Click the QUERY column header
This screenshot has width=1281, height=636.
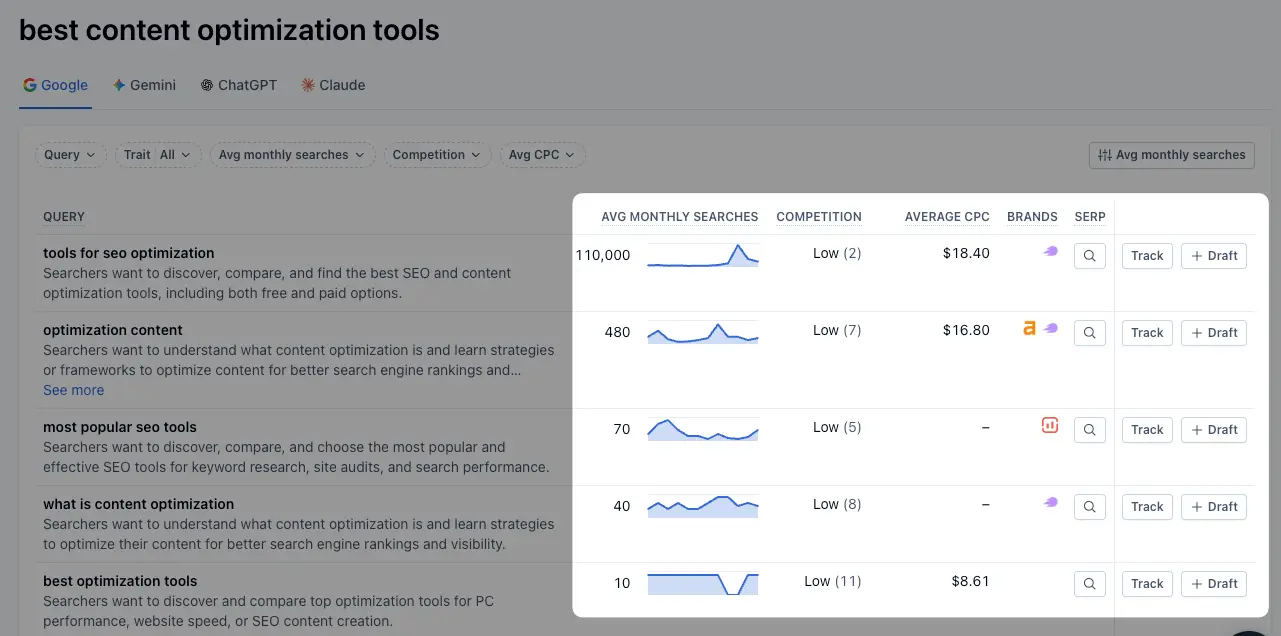click(64, 217)
